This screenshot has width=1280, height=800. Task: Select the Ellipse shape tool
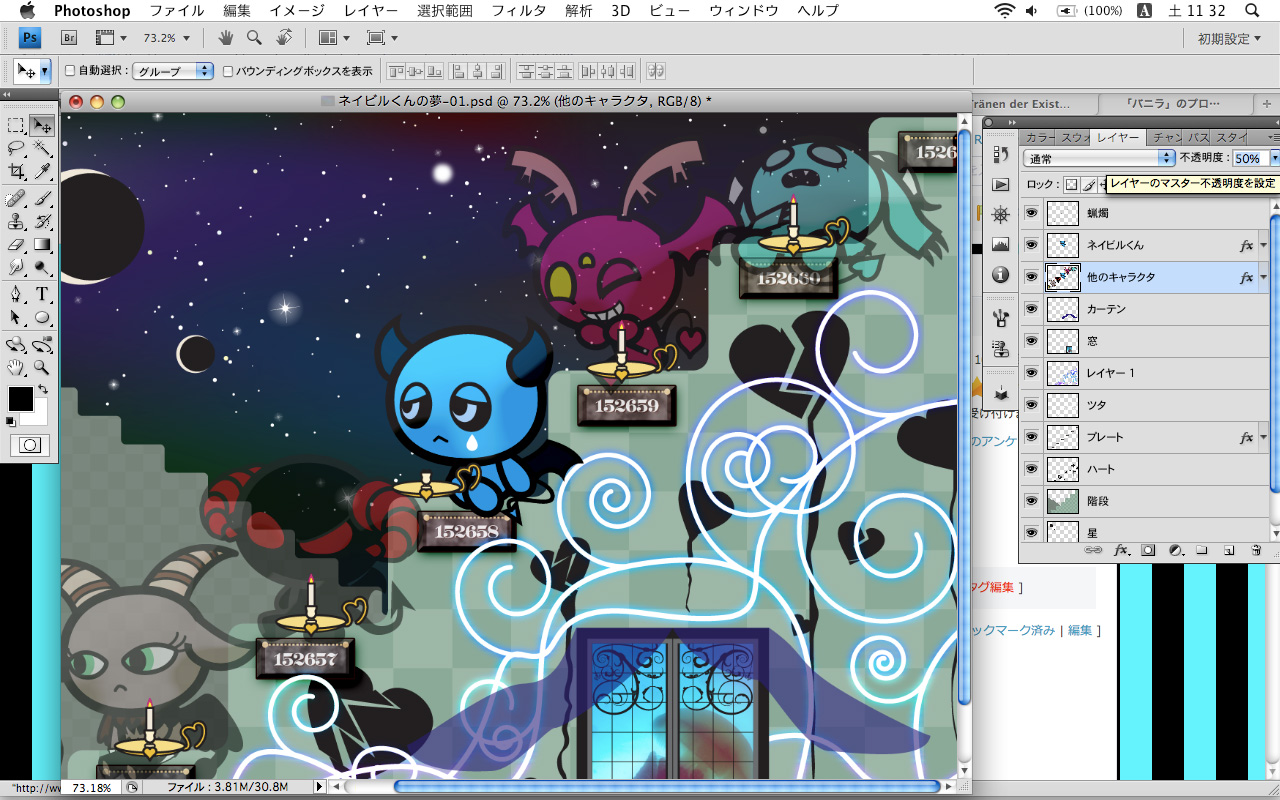(x=42, y=317)
